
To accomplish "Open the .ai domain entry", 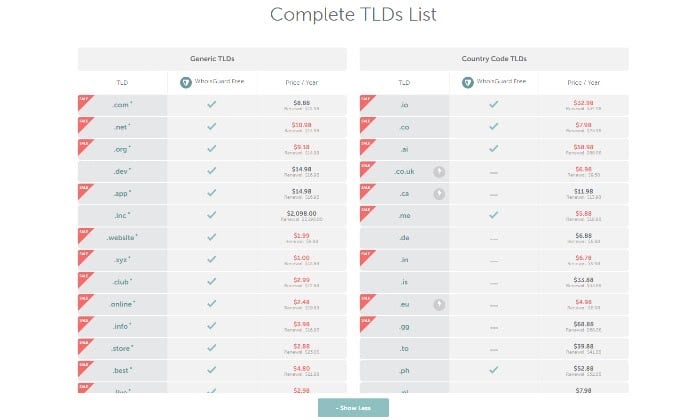I will (x=404, y=150).
